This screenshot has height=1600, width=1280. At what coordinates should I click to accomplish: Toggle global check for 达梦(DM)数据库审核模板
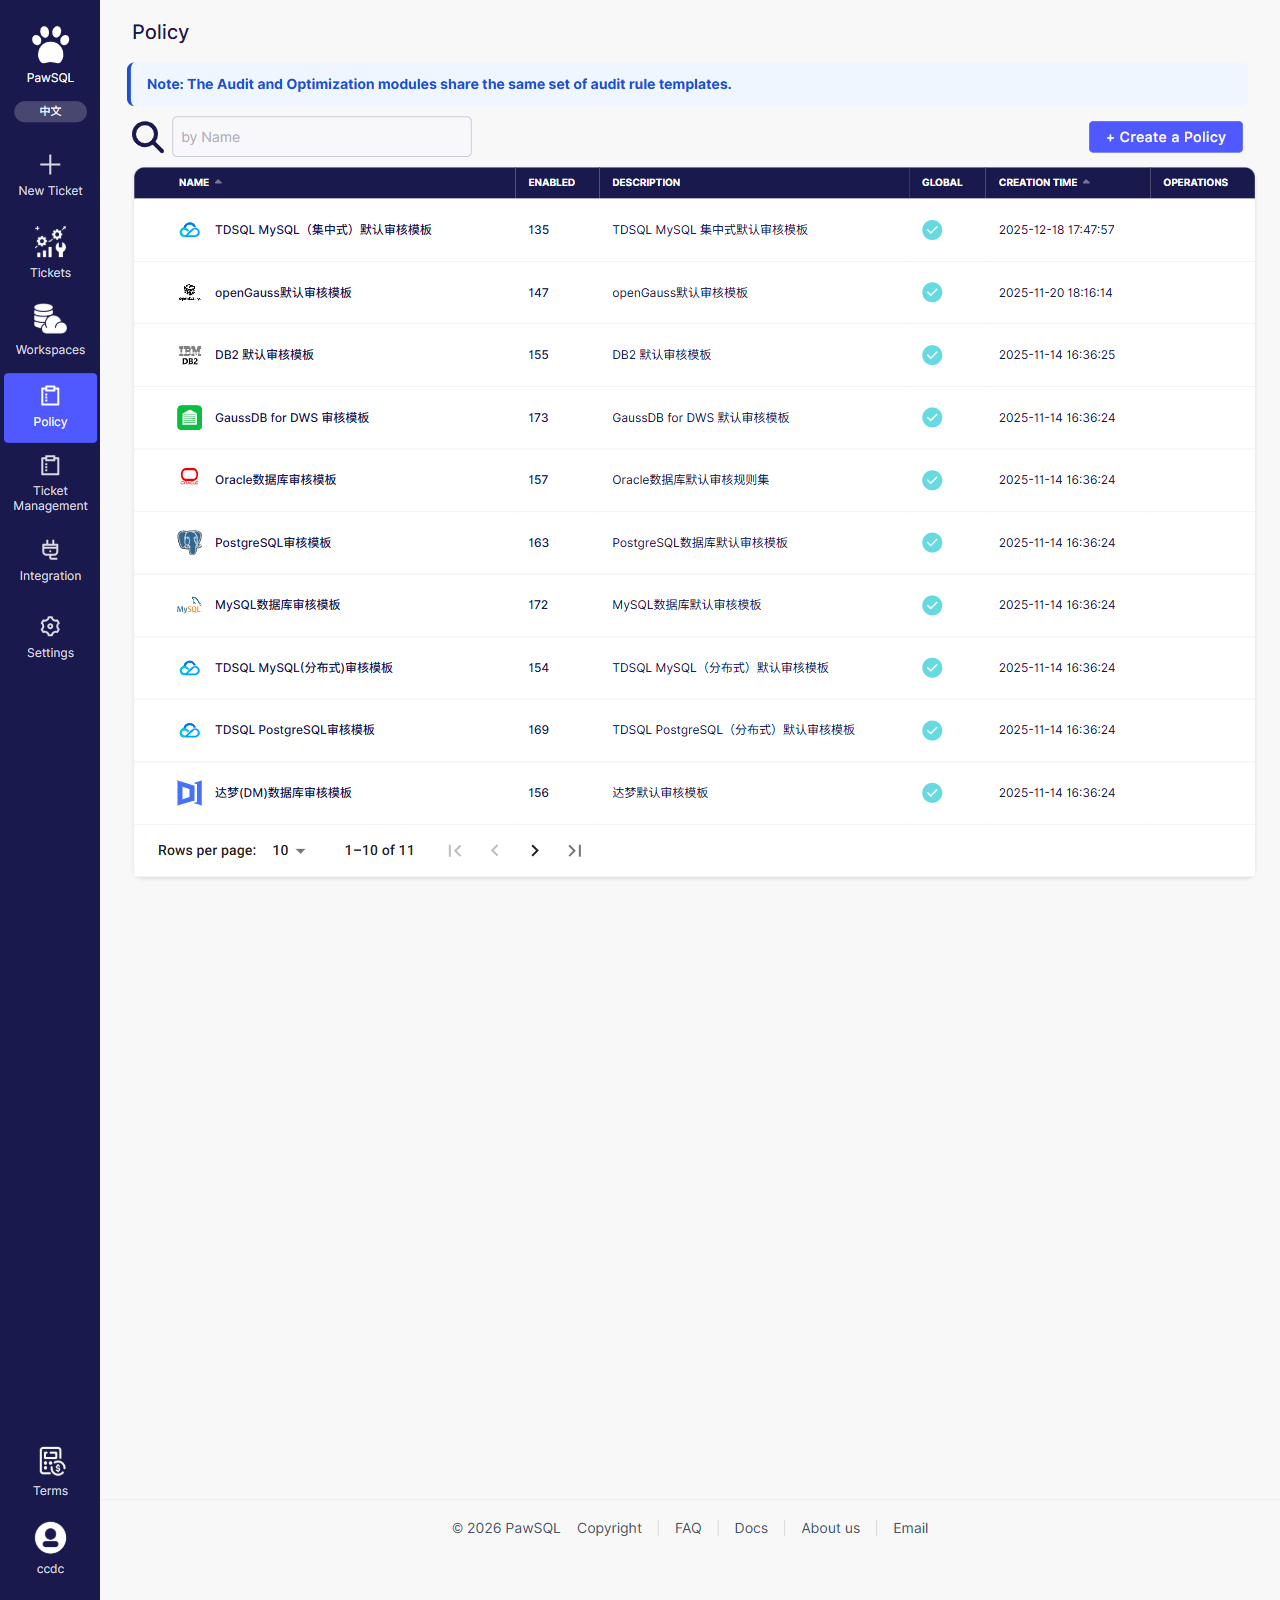(932, 793)
